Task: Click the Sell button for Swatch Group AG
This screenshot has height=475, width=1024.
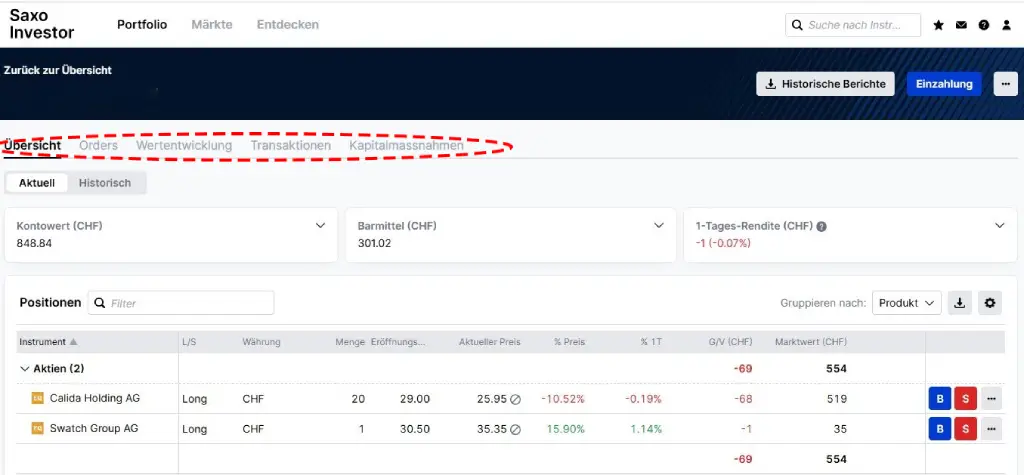Action: coord(965,429)
